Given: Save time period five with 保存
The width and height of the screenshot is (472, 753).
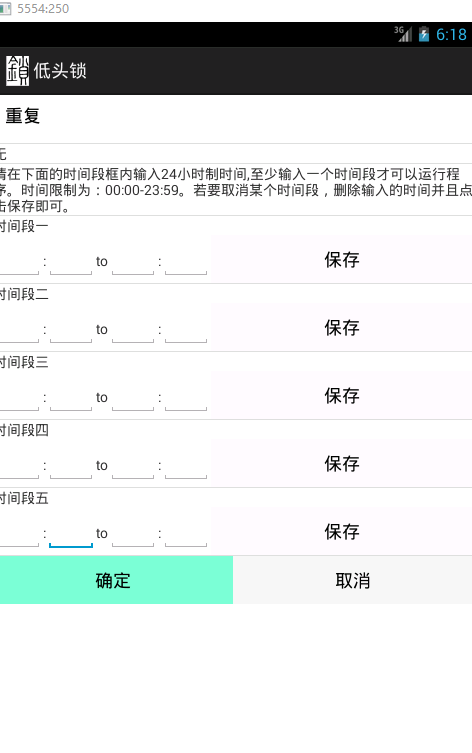Looking at the screenshot, I should (x=342, y=532).
